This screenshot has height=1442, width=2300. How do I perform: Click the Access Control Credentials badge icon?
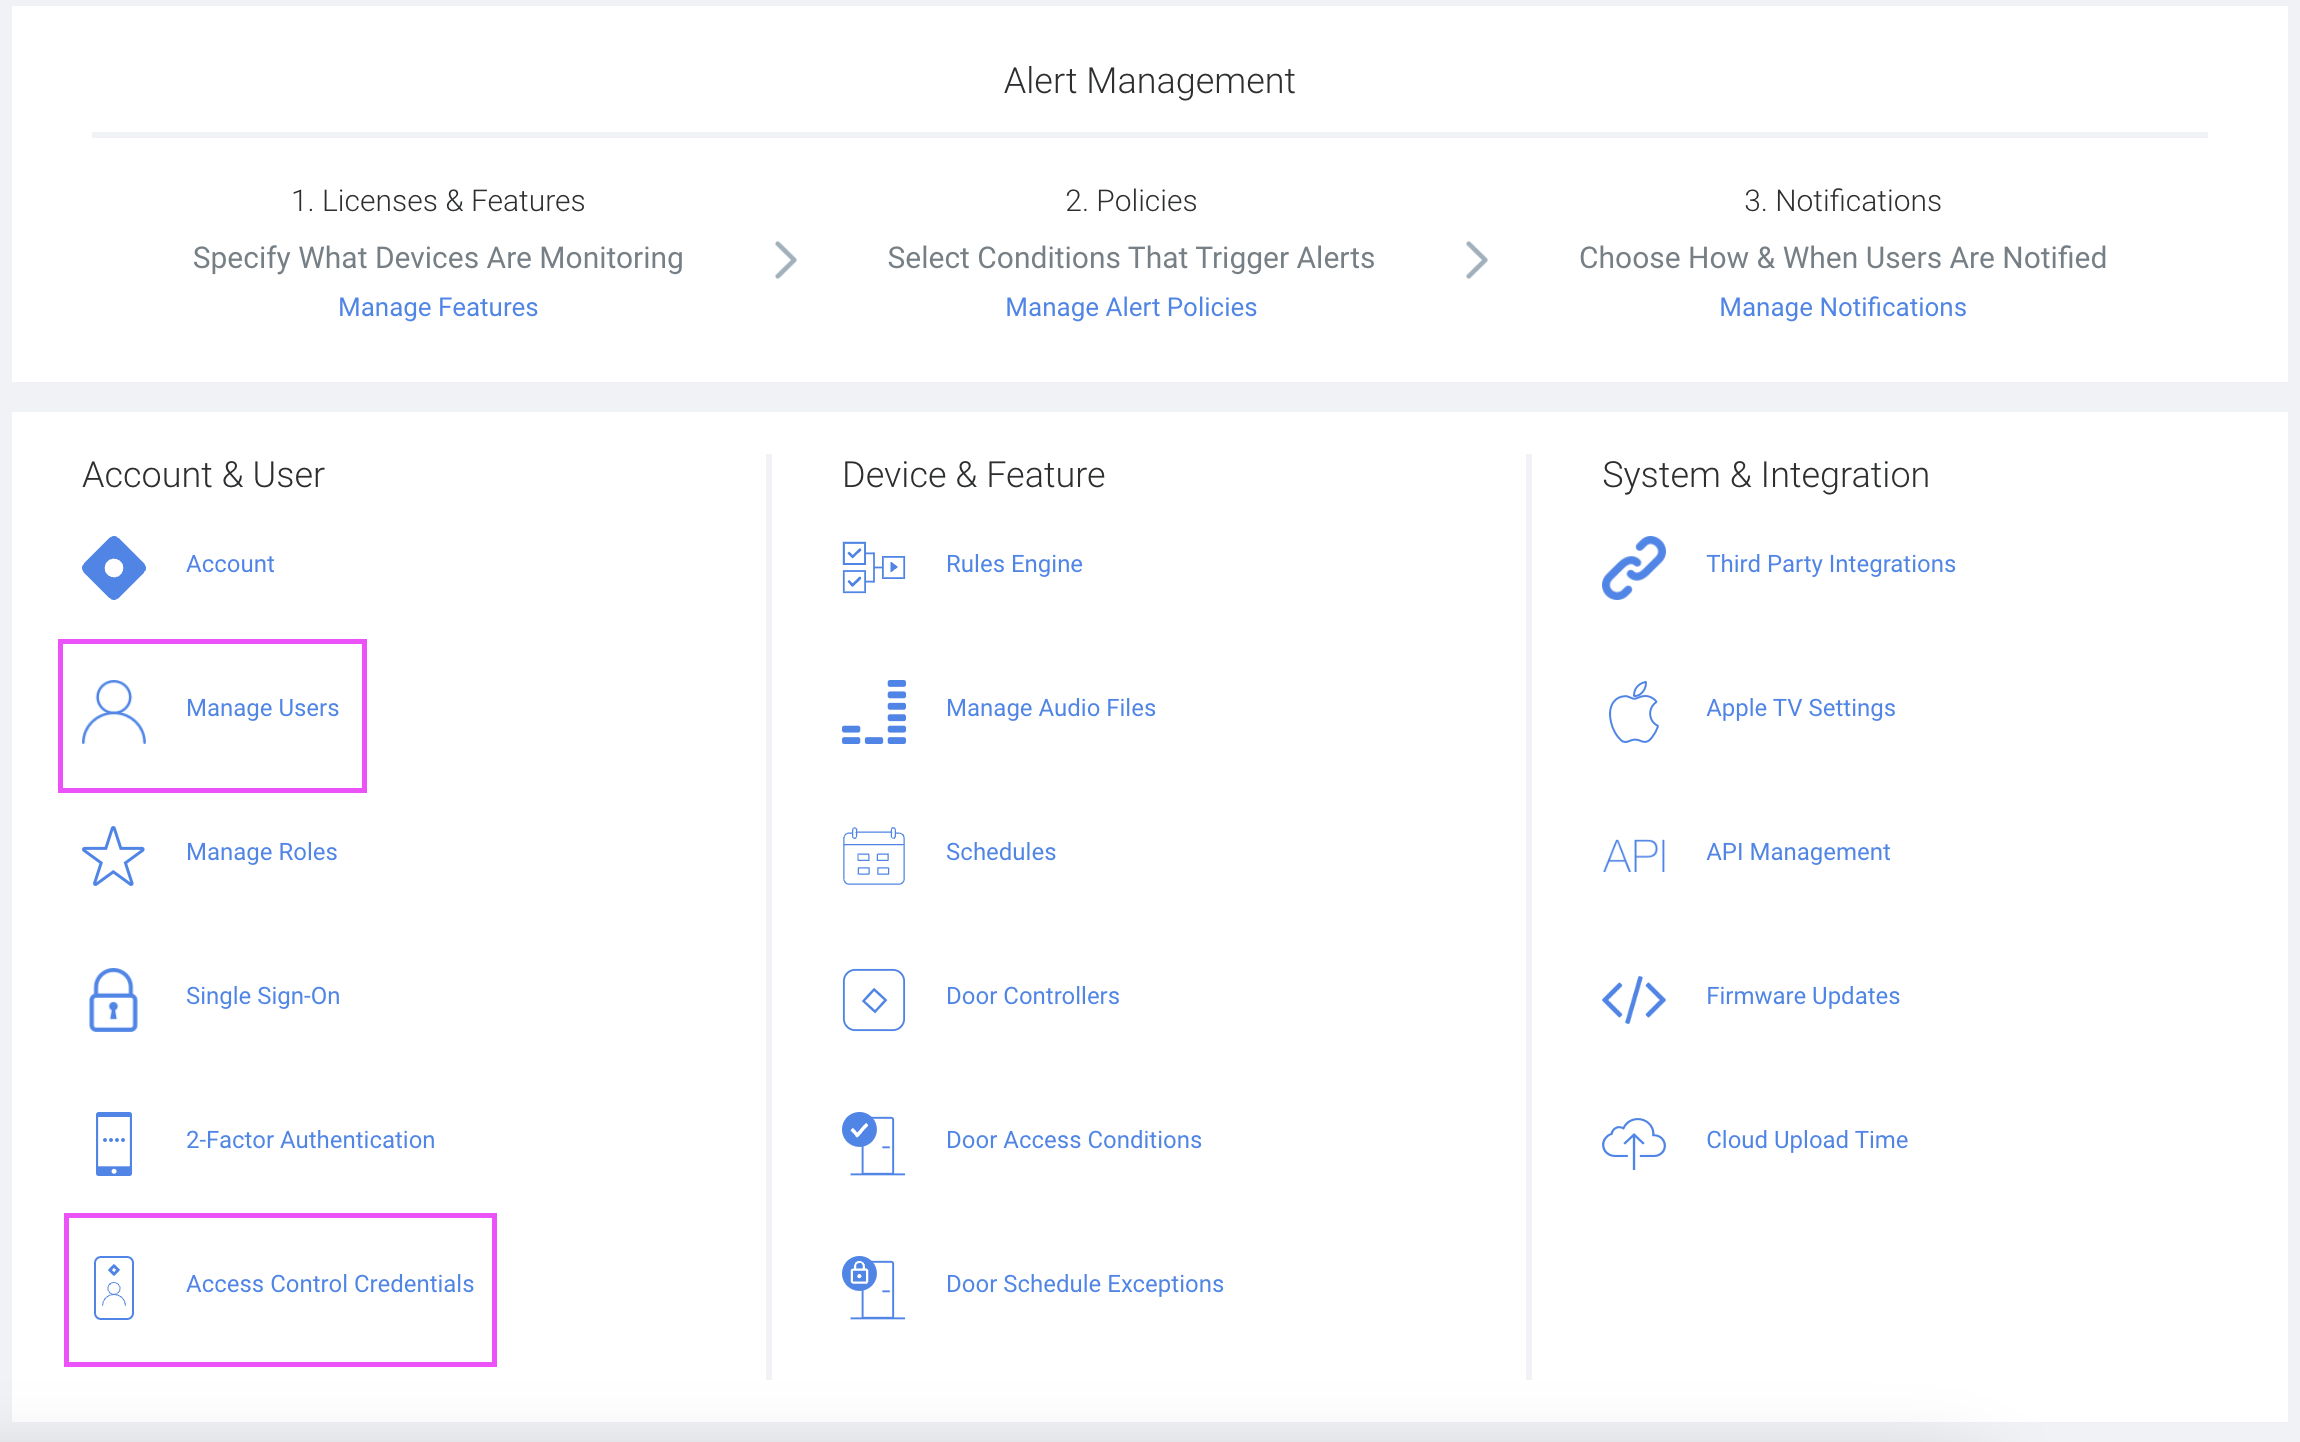click(x=114, y=1288)
